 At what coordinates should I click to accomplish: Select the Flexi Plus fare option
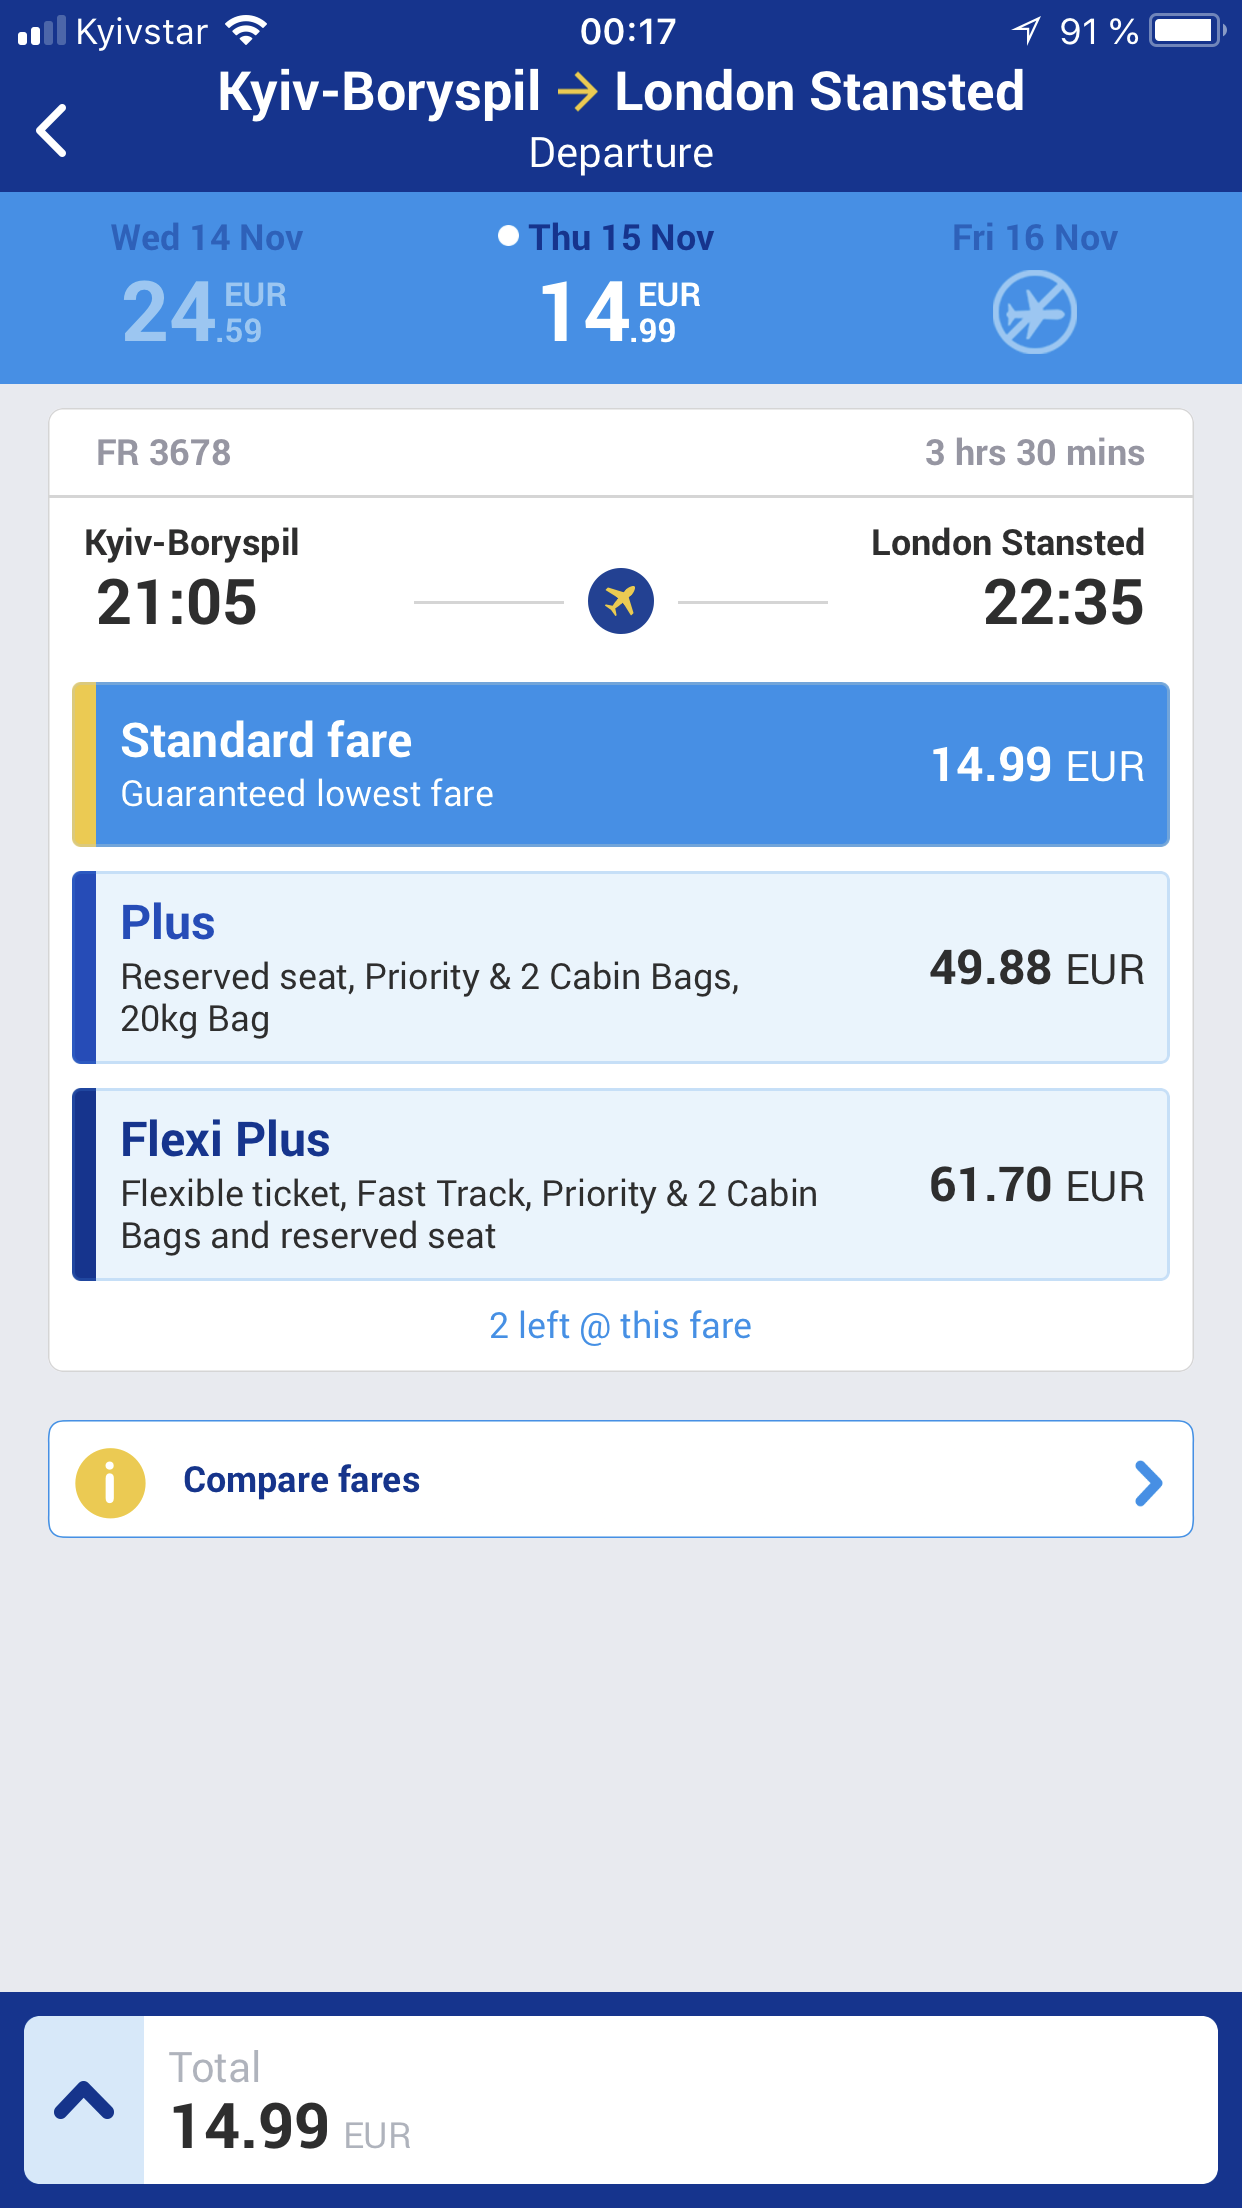[x=621, y=1185]
